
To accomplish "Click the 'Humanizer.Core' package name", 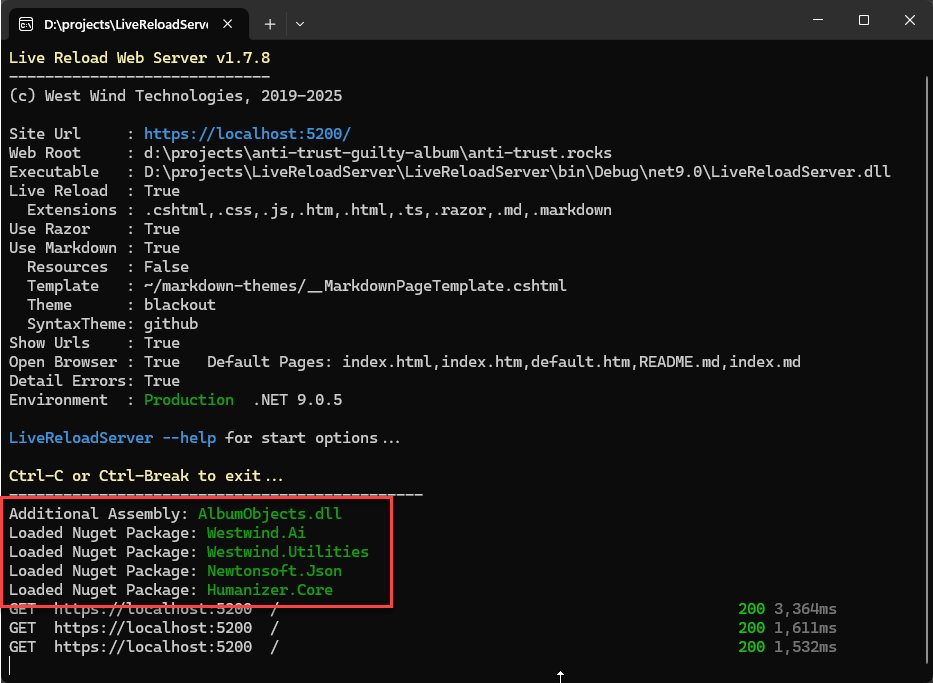I will pos(270,590).
